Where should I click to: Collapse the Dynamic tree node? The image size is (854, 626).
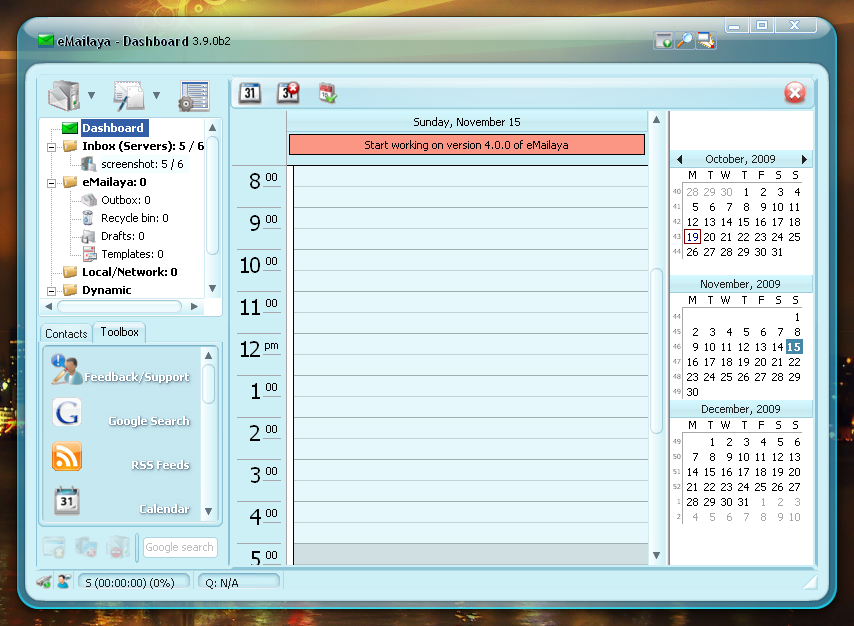pos(51,291)
